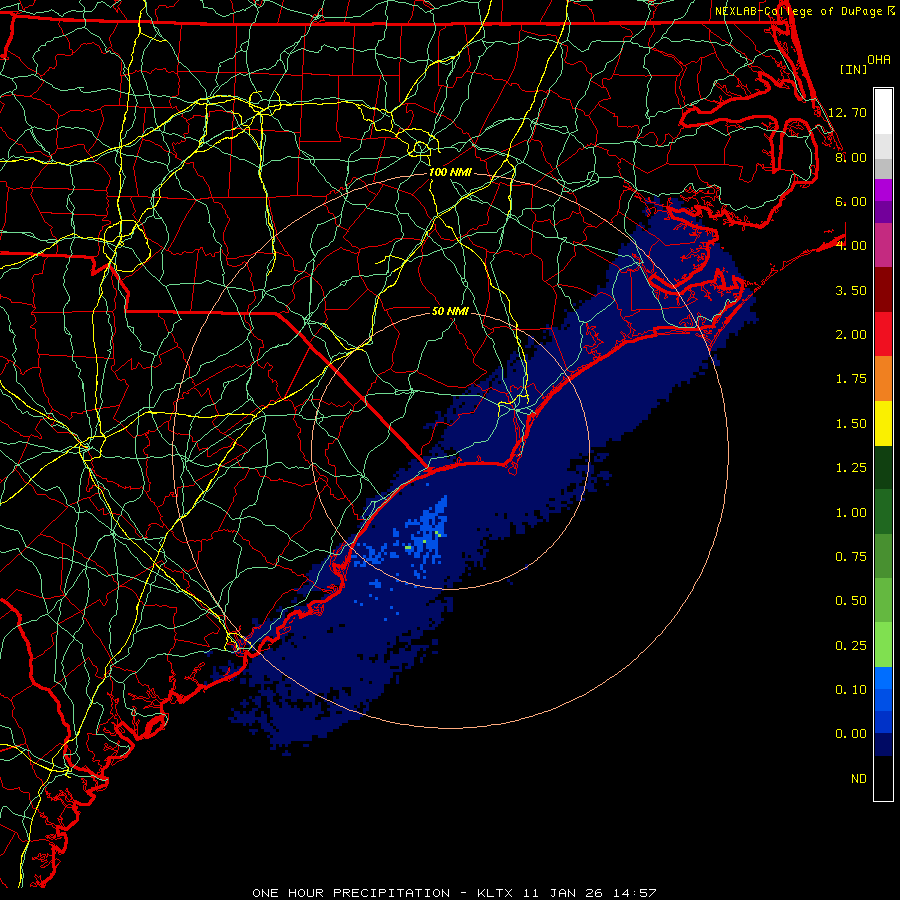
Task: Click the "1.50" legend value
Action: 851,424
